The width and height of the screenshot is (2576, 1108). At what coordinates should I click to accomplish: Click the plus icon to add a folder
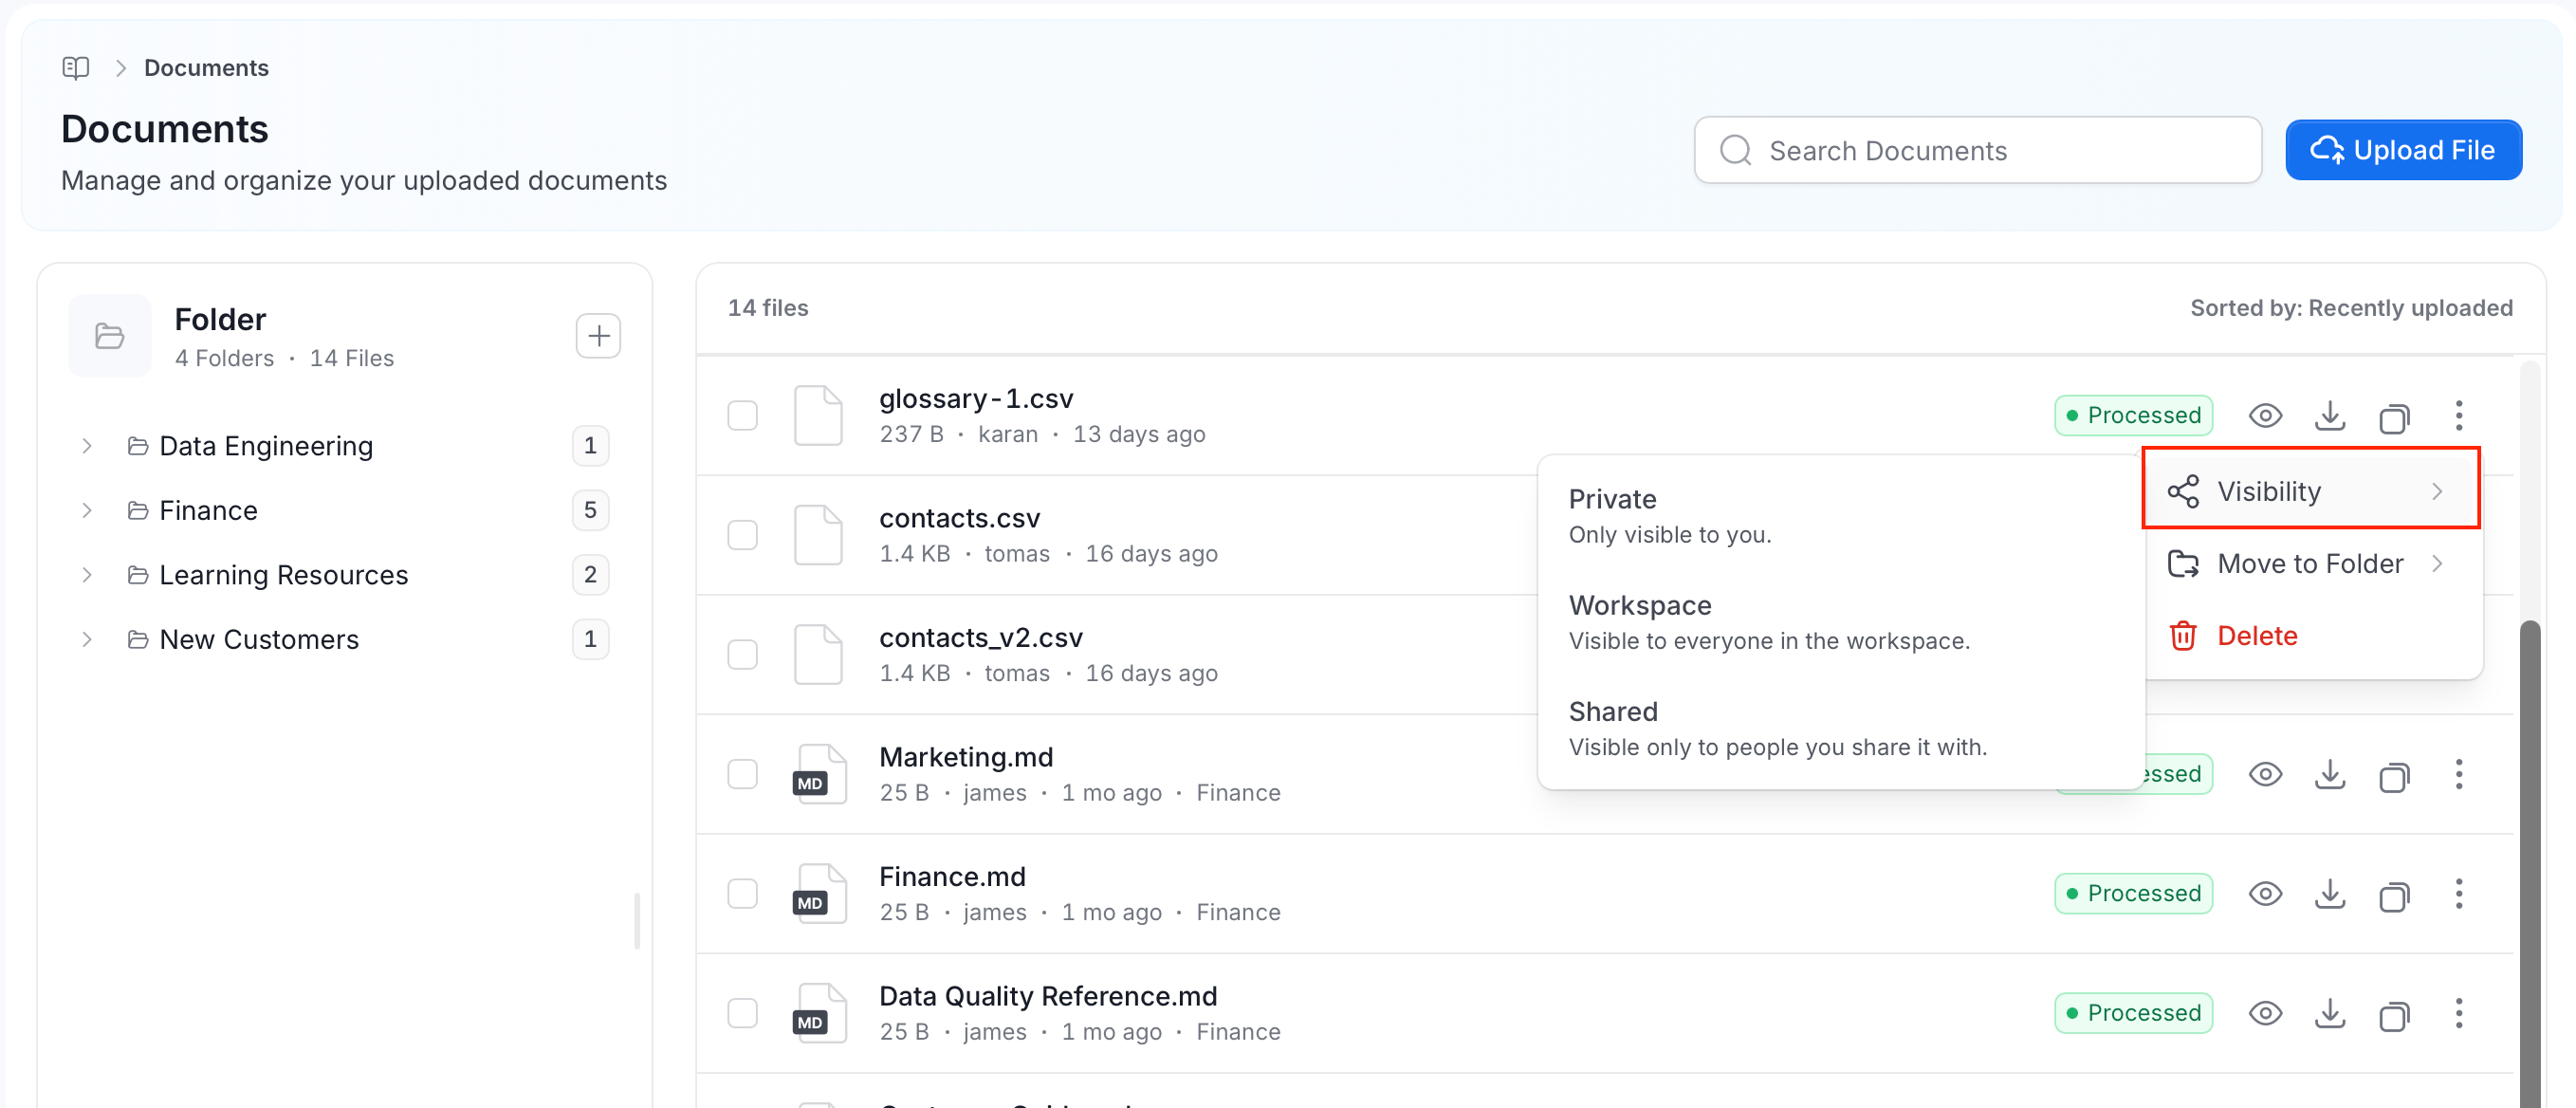598,336
